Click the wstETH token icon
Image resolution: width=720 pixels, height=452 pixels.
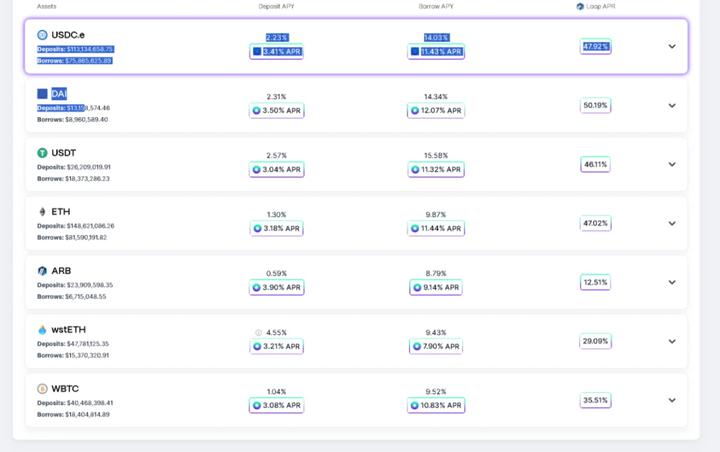(x=42, y=330)
